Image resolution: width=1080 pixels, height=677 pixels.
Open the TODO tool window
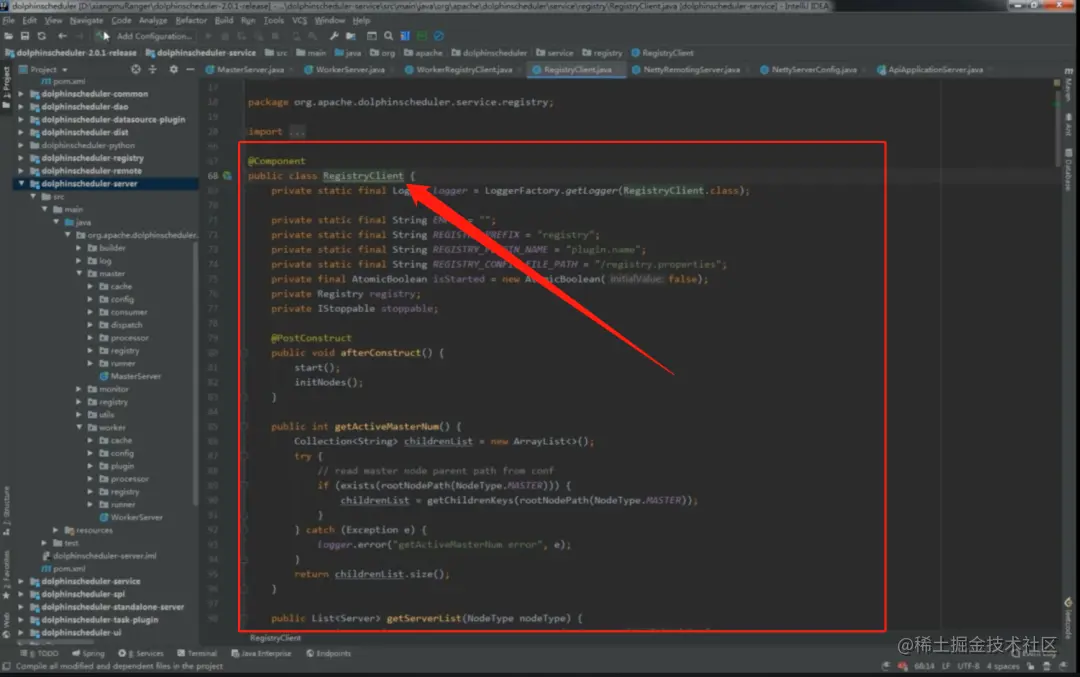pyautogui.click(x=40, y=654)
